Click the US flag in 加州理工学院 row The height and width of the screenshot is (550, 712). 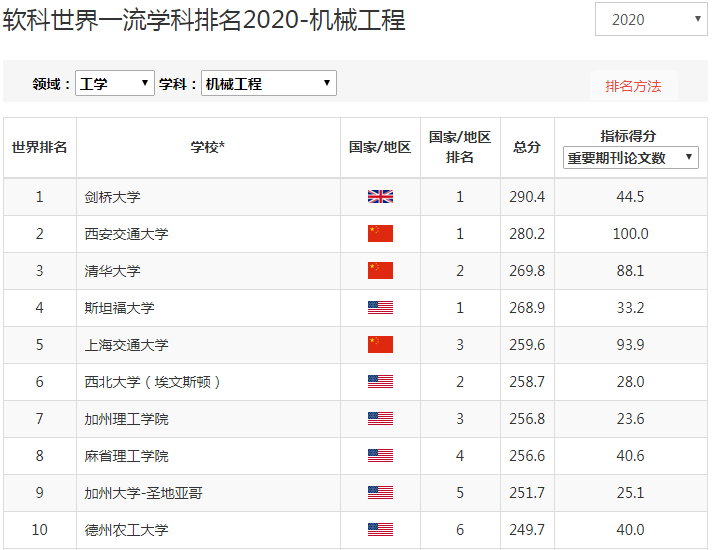click(x=380, y=419)
